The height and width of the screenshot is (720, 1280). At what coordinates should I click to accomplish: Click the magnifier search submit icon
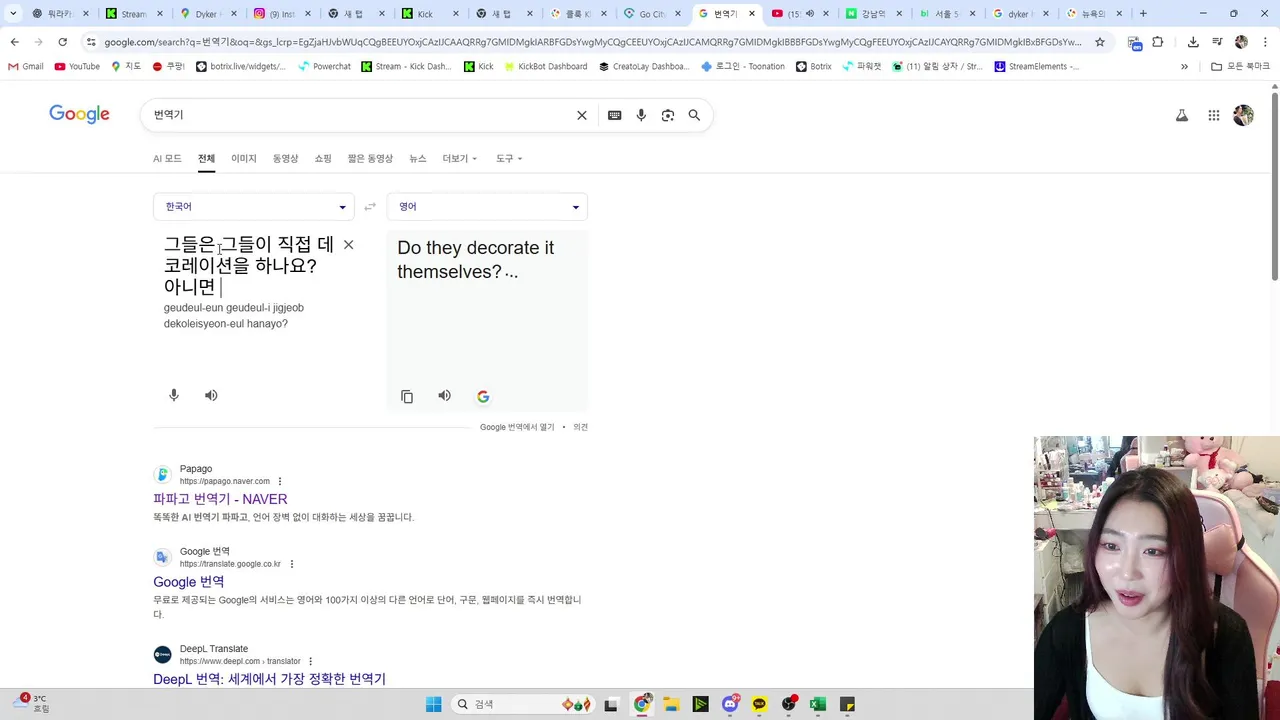click(x=694, y=115)
